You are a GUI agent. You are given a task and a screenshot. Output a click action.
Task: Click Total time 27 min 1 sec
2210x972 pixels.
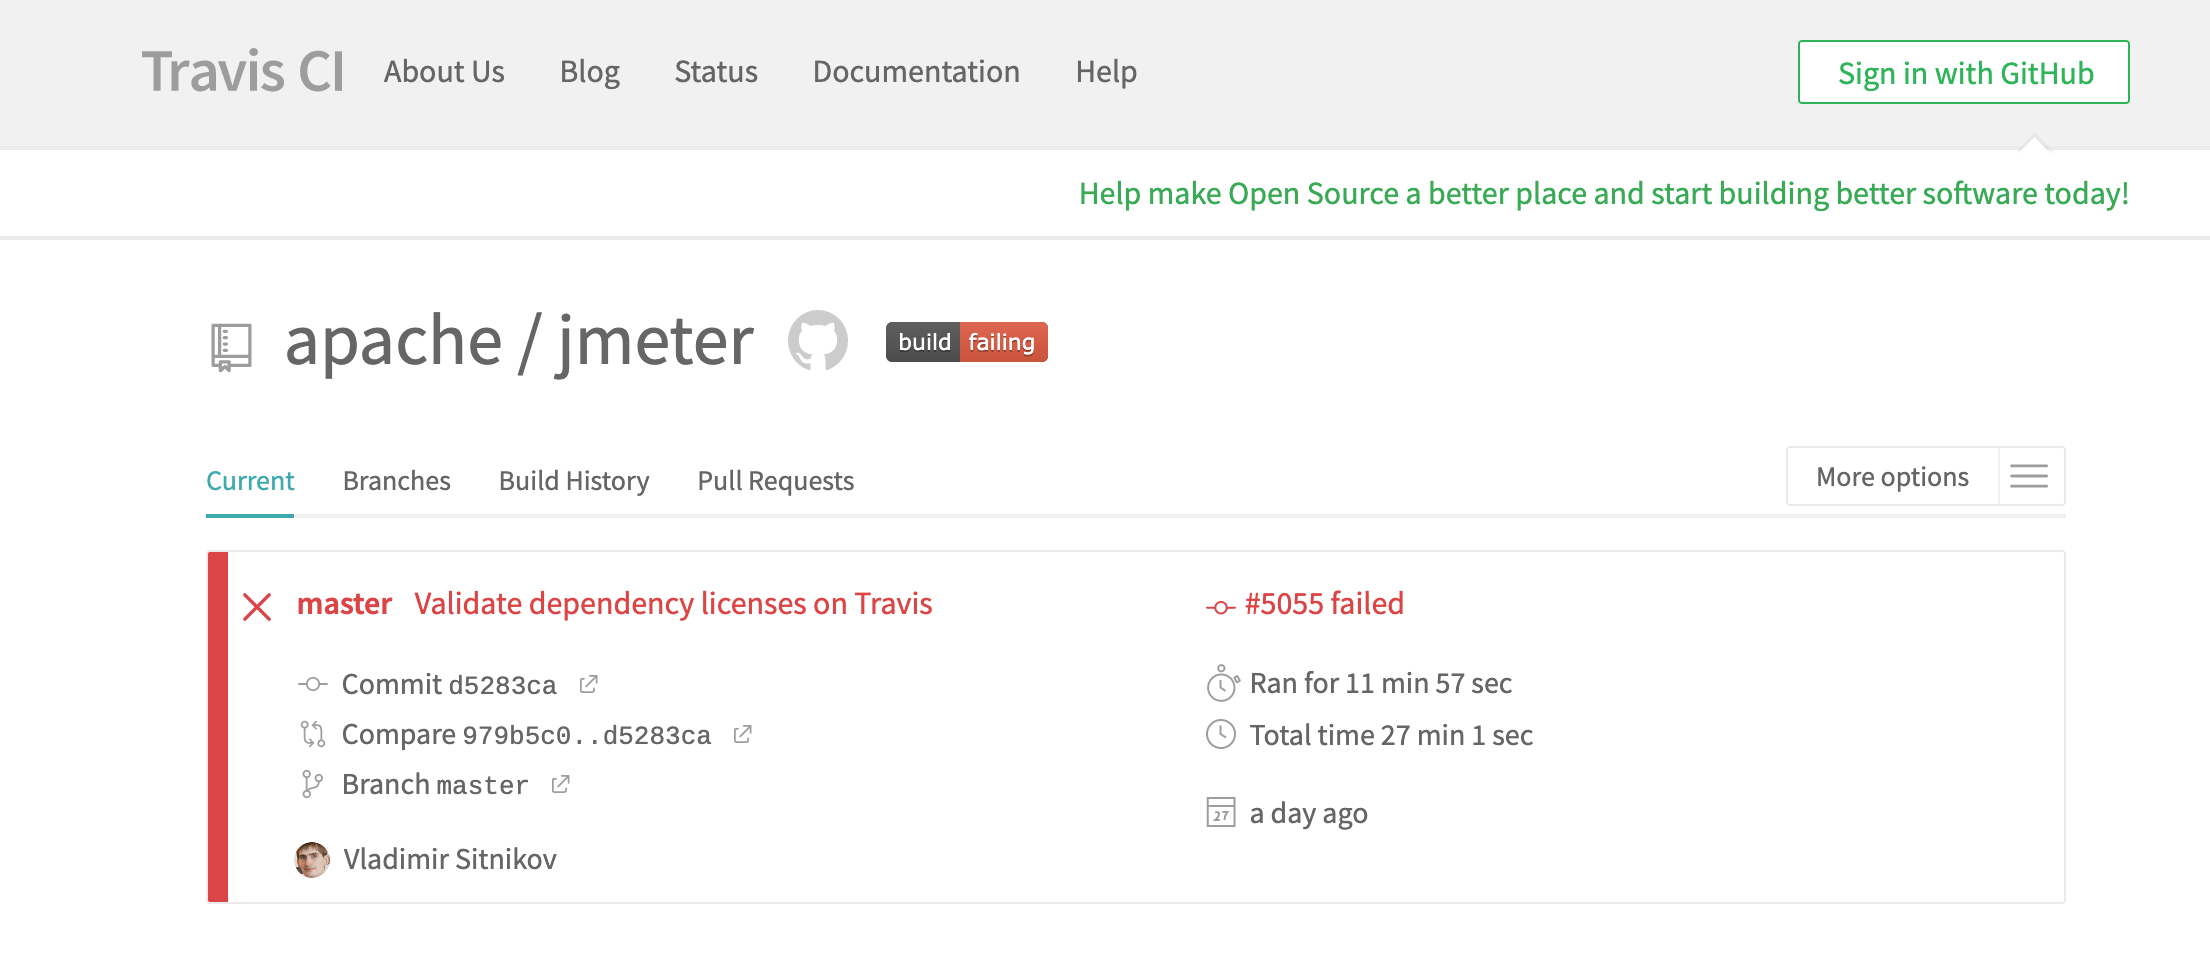tap(1391, 735)
